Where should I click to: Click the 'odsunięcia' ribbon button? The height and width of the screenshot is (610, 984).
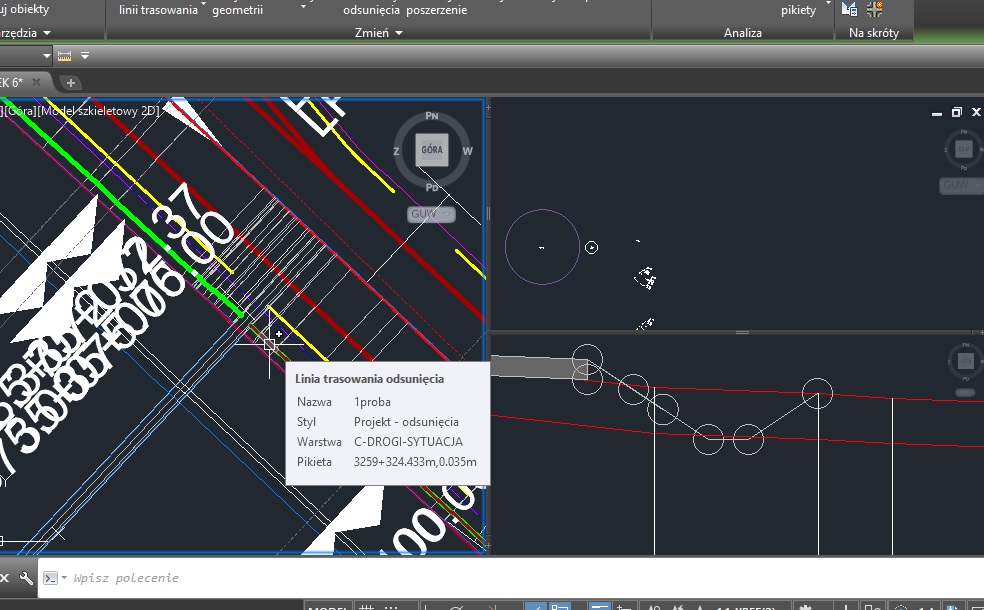click(x=371, y=10)
